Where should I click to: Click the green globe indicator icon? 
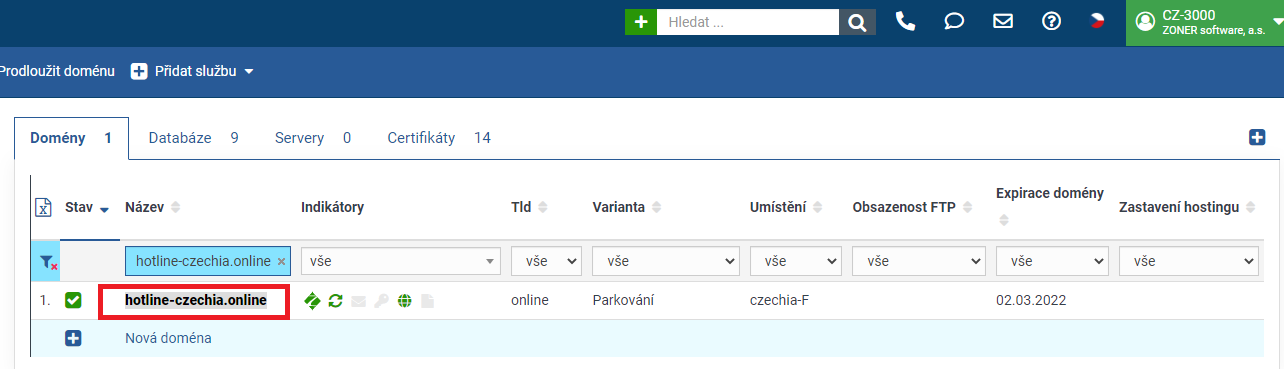pyautogui.click(x=404, y=300)
